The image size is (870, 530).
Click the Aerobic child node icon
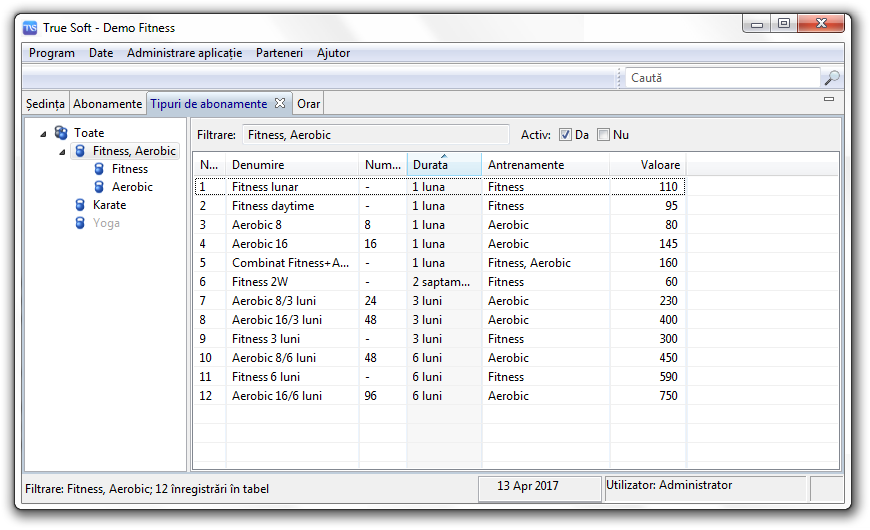point(99,187)
